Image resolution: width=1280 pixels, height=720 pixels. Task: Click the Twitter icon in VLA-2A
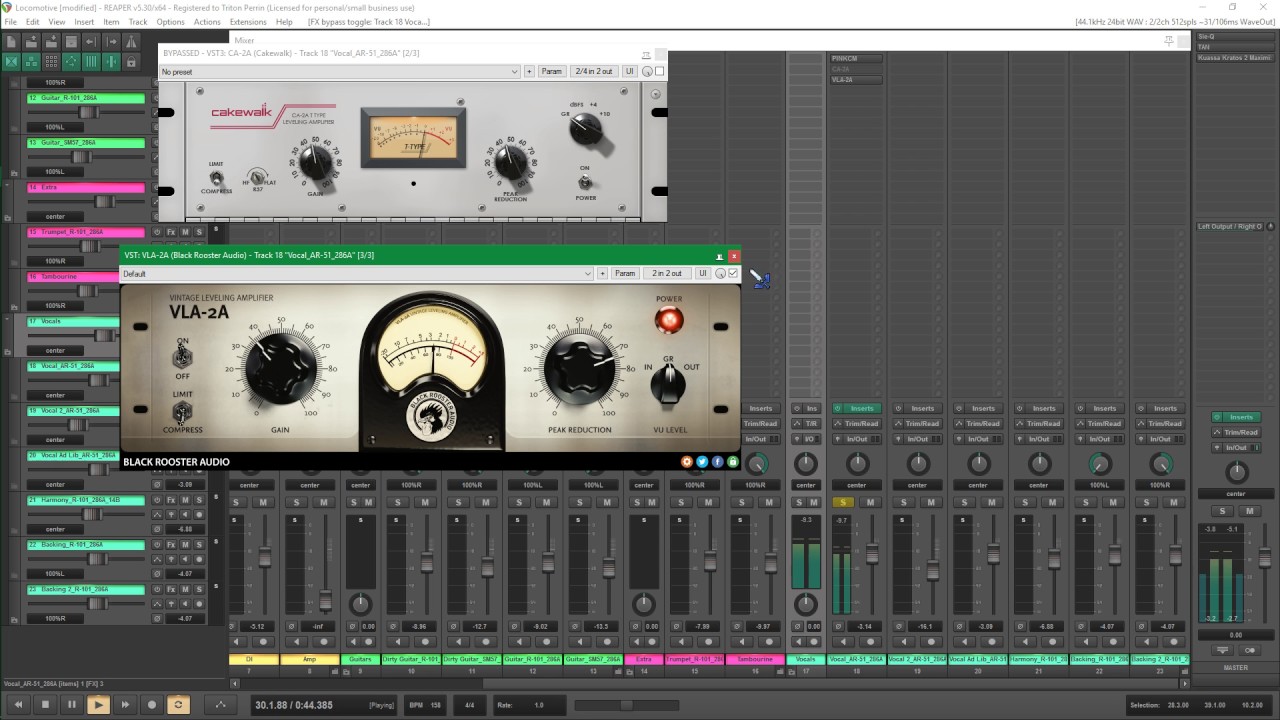click(x=702, y=462)
